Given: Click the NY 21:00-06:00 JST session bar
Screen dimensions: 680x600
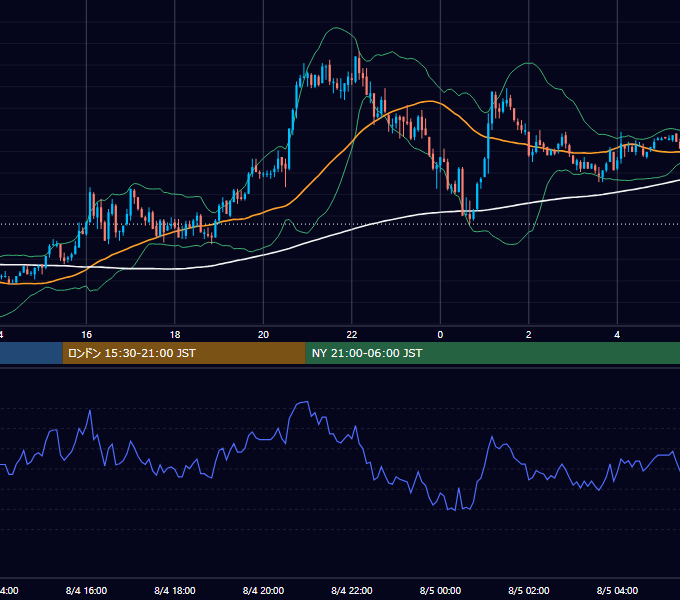Looking at the screenshot, I should pos(493,353).
